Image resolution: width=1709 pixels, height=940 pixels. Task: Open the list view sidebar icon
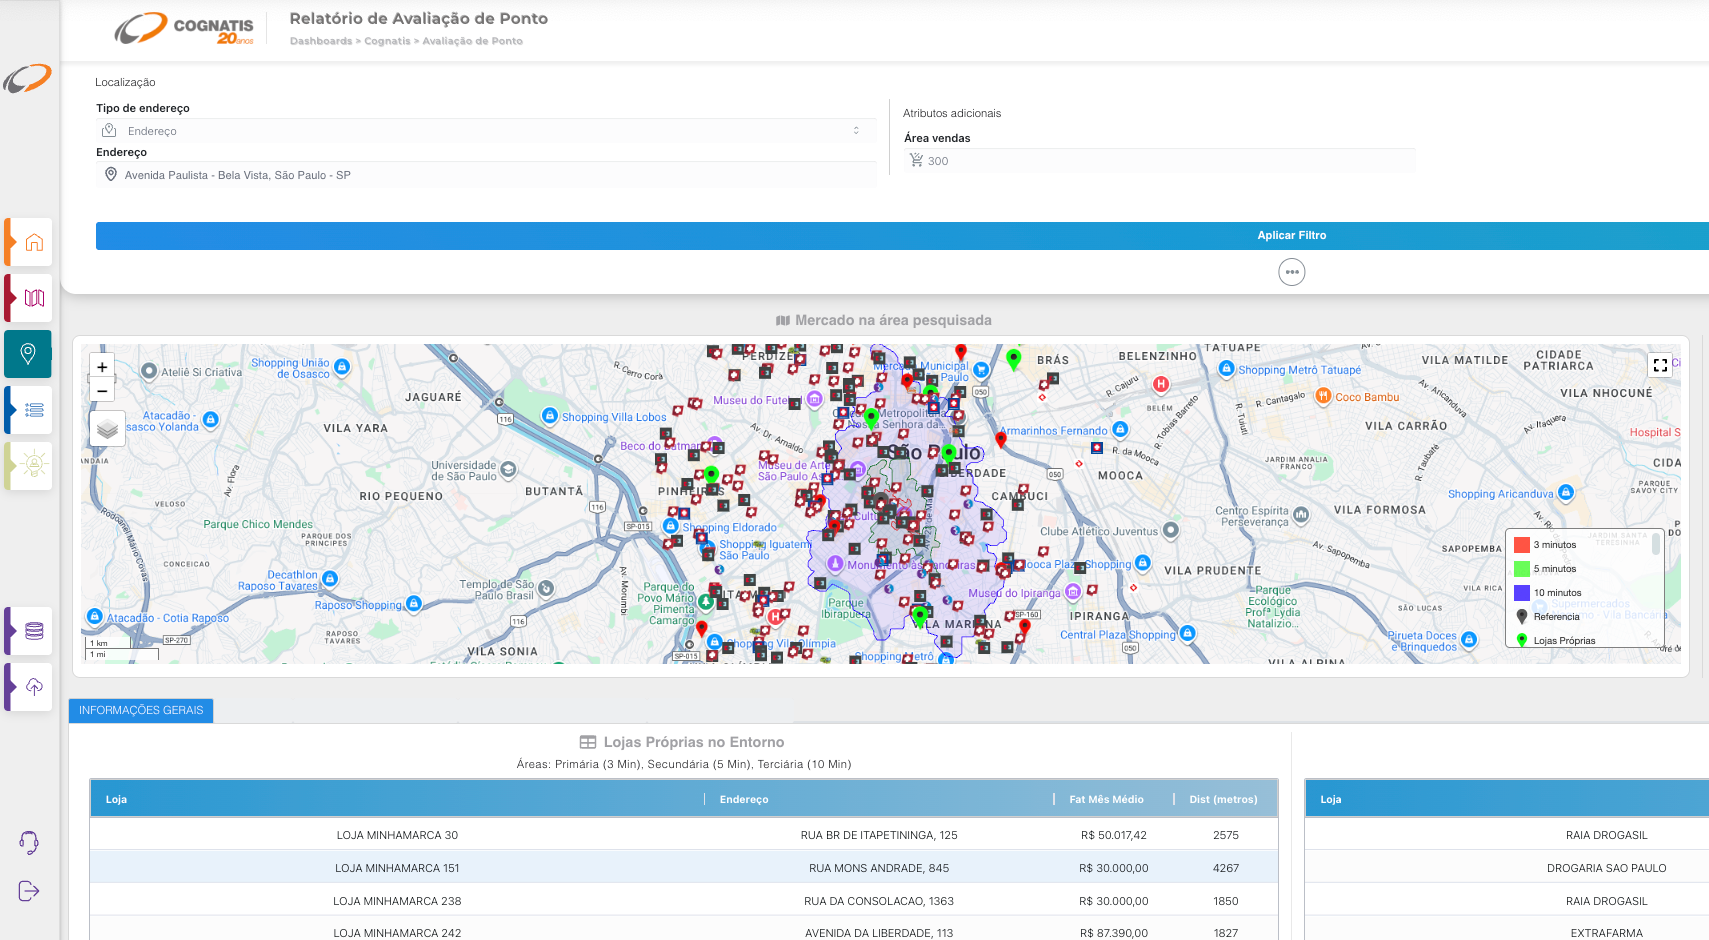click(34, 409)
